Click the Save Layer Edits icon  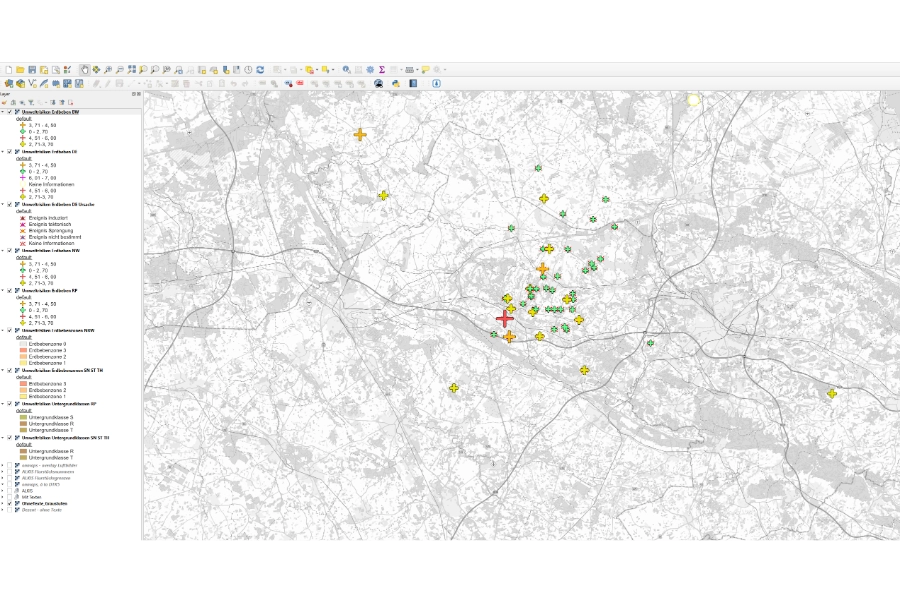119,83
